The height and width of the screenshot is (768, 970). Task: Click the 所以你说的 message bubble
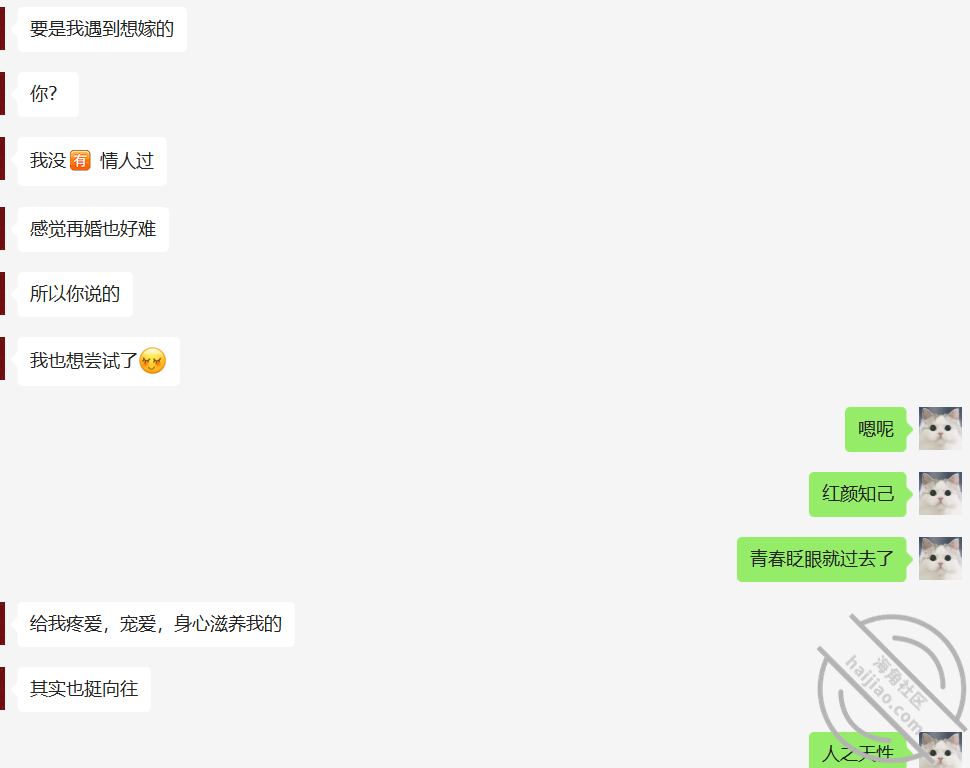click(75, 294)
